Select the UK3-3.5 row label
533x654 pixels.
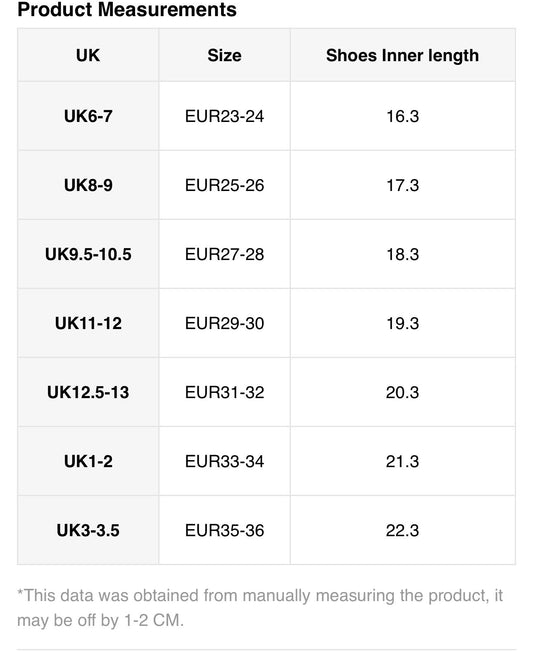coord(88,531)
